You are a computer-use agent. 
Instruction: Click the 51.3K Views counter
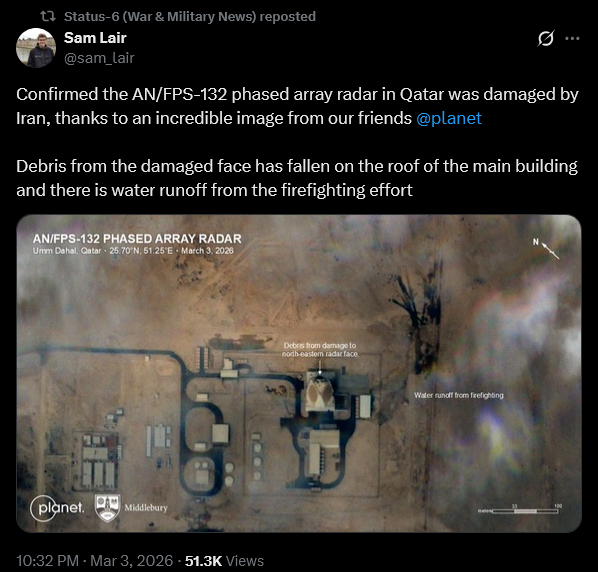pos(224,561)
